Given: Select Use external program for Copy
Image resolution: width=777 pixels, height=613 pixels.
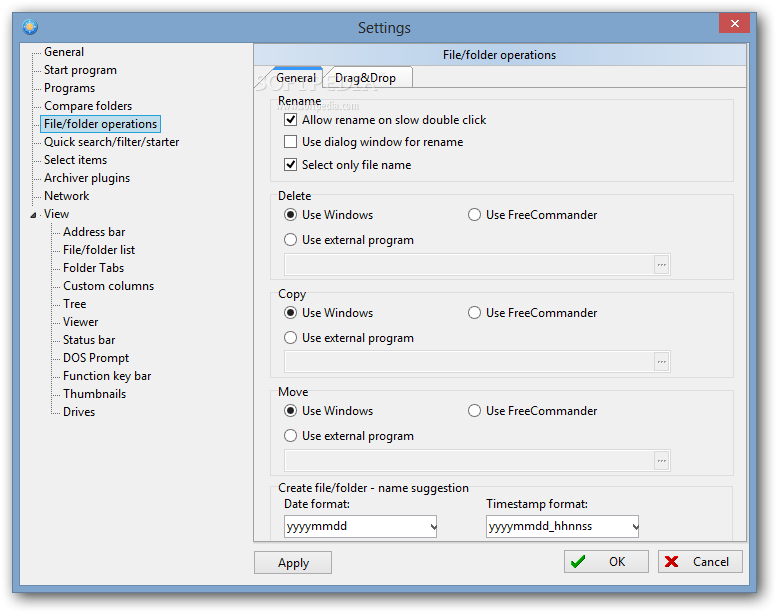Looking at the screenshot, I should (x=290, y=338).
